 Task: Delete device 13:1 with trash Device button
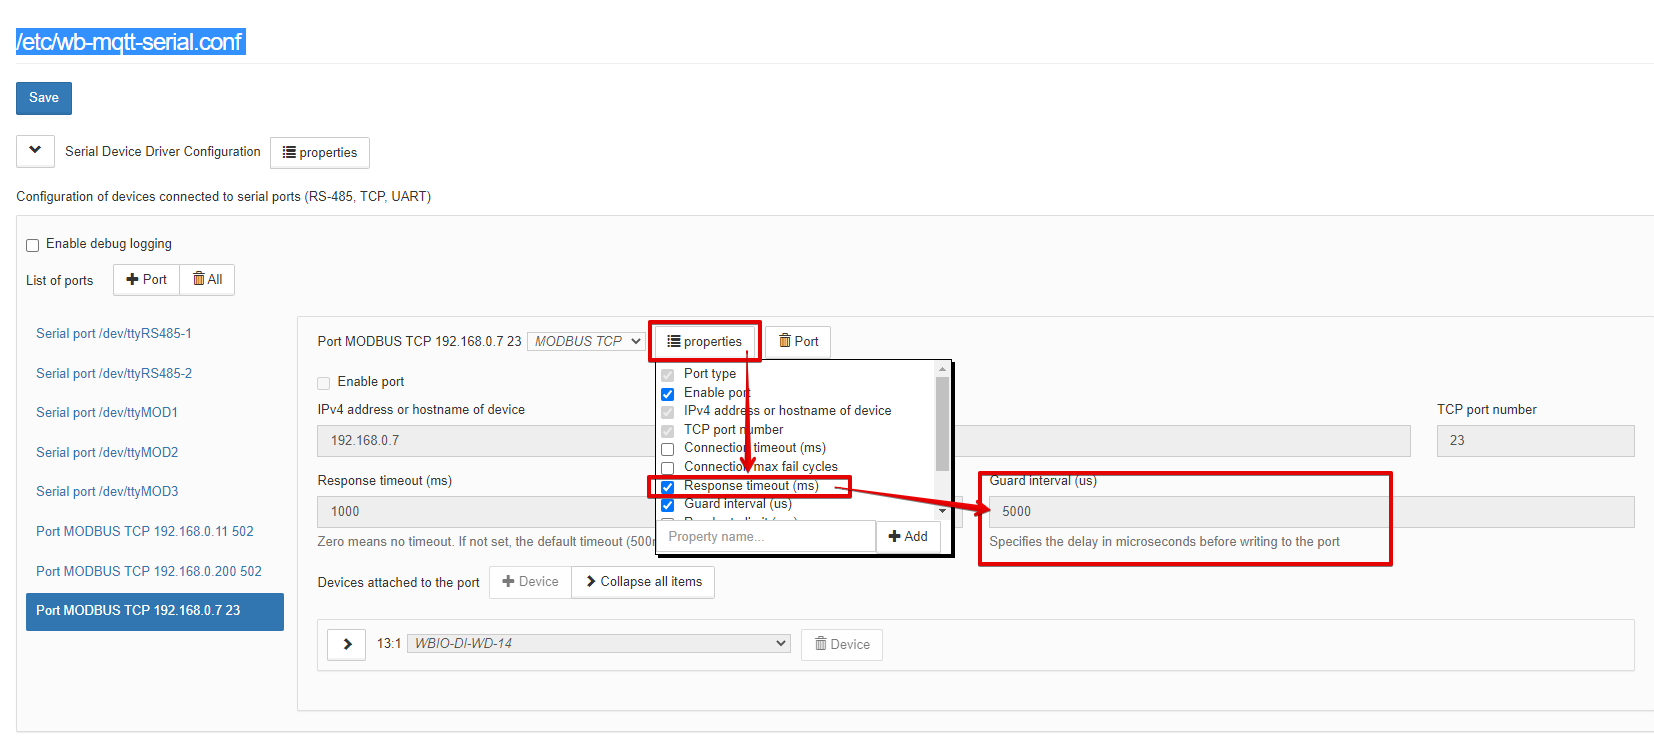tap(842, 645)
